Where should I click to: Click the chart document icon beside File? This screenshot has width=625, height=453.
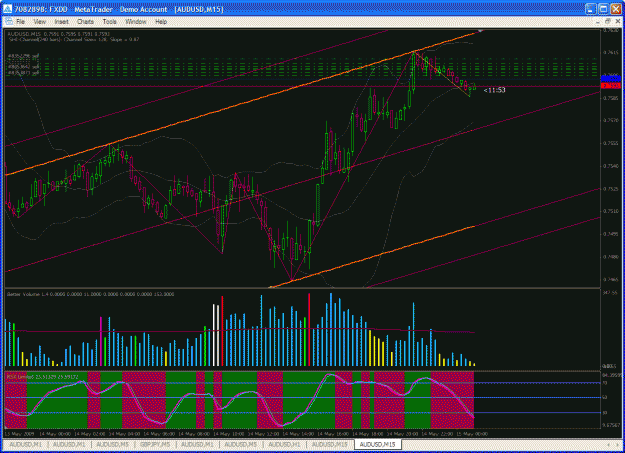pos(8,22)
